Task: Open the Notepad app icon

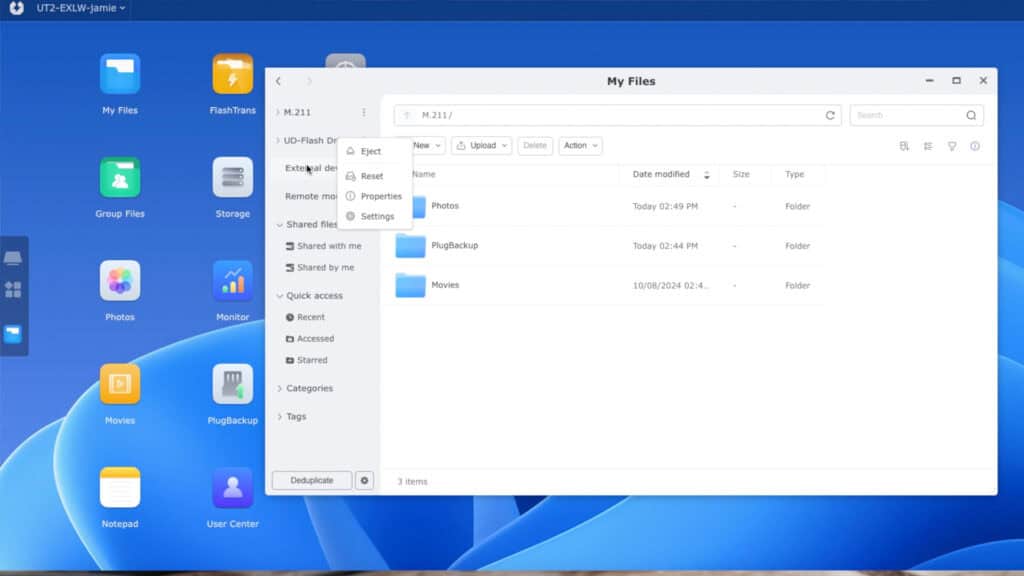Action: (x=120, y=488)
